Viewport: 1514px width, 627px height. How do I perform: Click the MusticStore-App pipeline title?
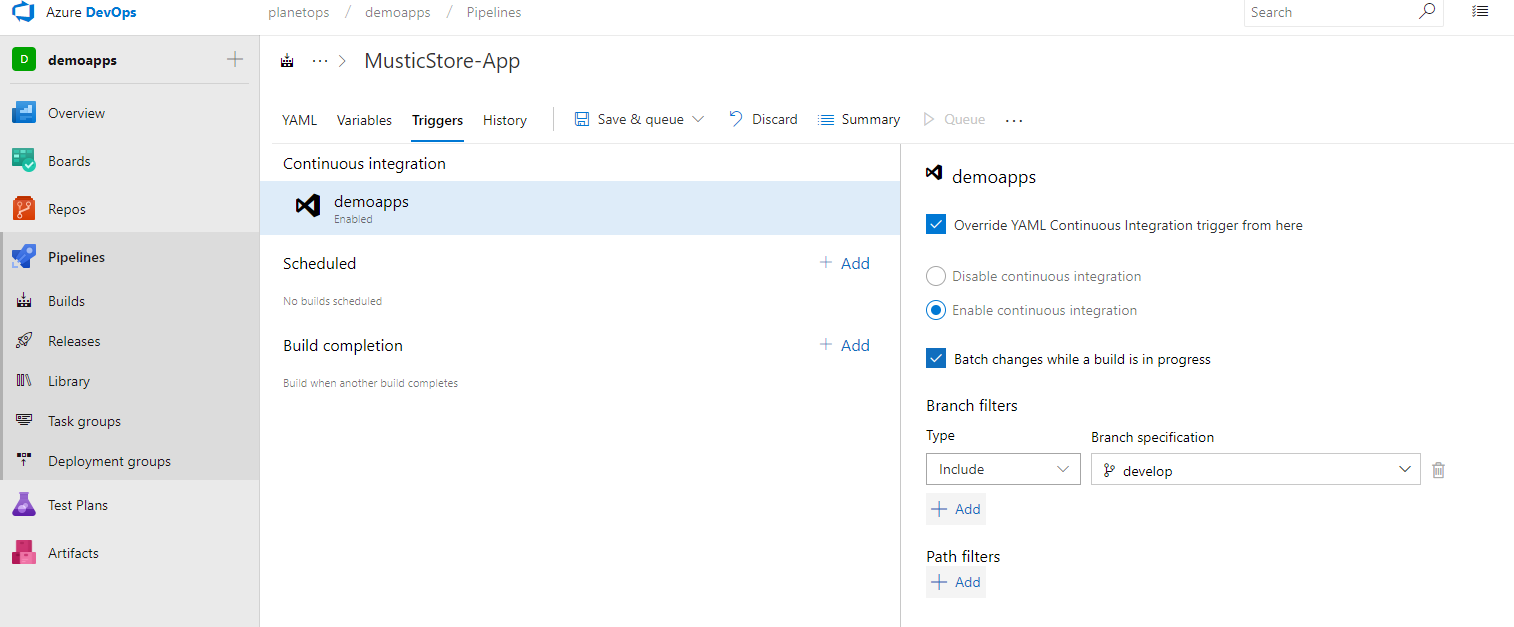[x=442, y=61]
